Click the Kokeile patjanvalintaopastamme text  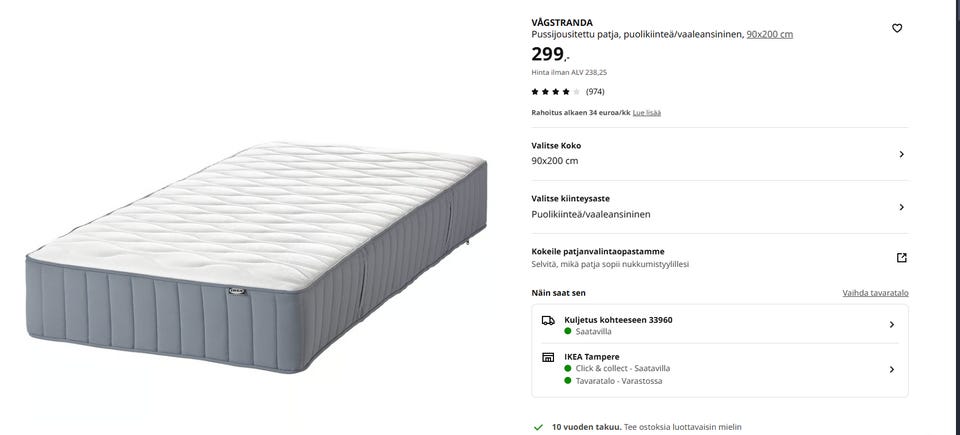pos(597,251)
